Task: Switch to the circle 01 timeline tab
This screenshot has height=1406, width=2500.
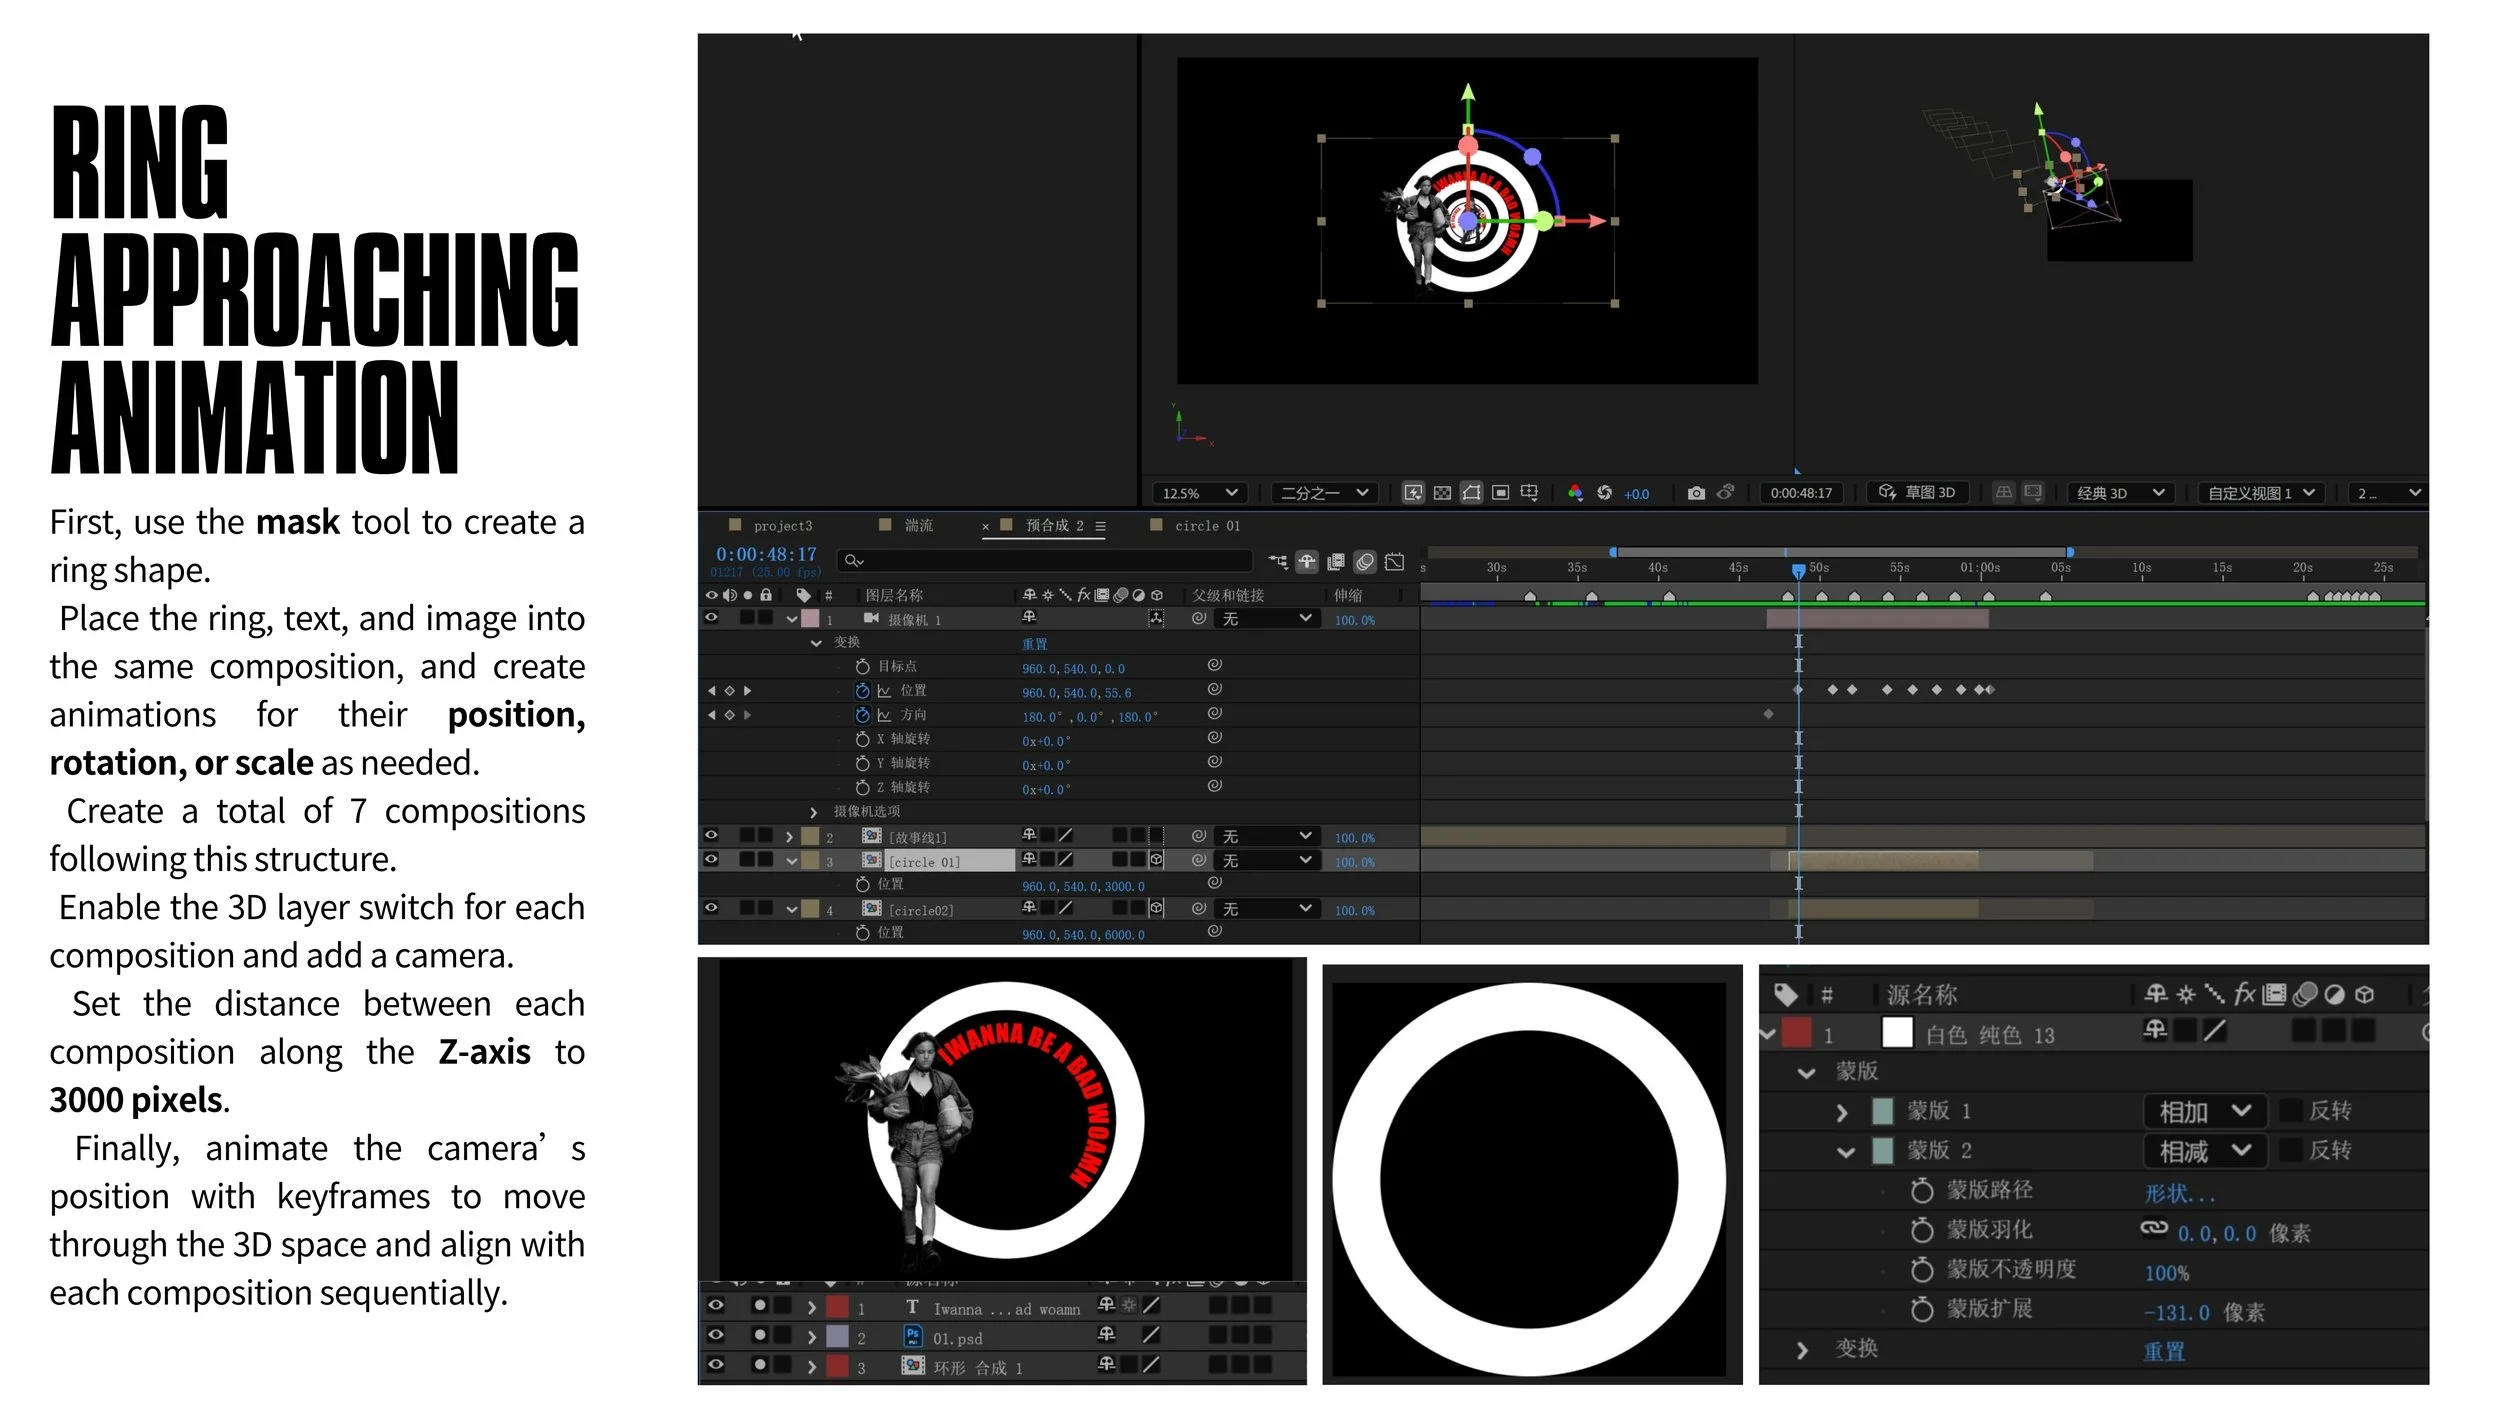Action: 1206,526
